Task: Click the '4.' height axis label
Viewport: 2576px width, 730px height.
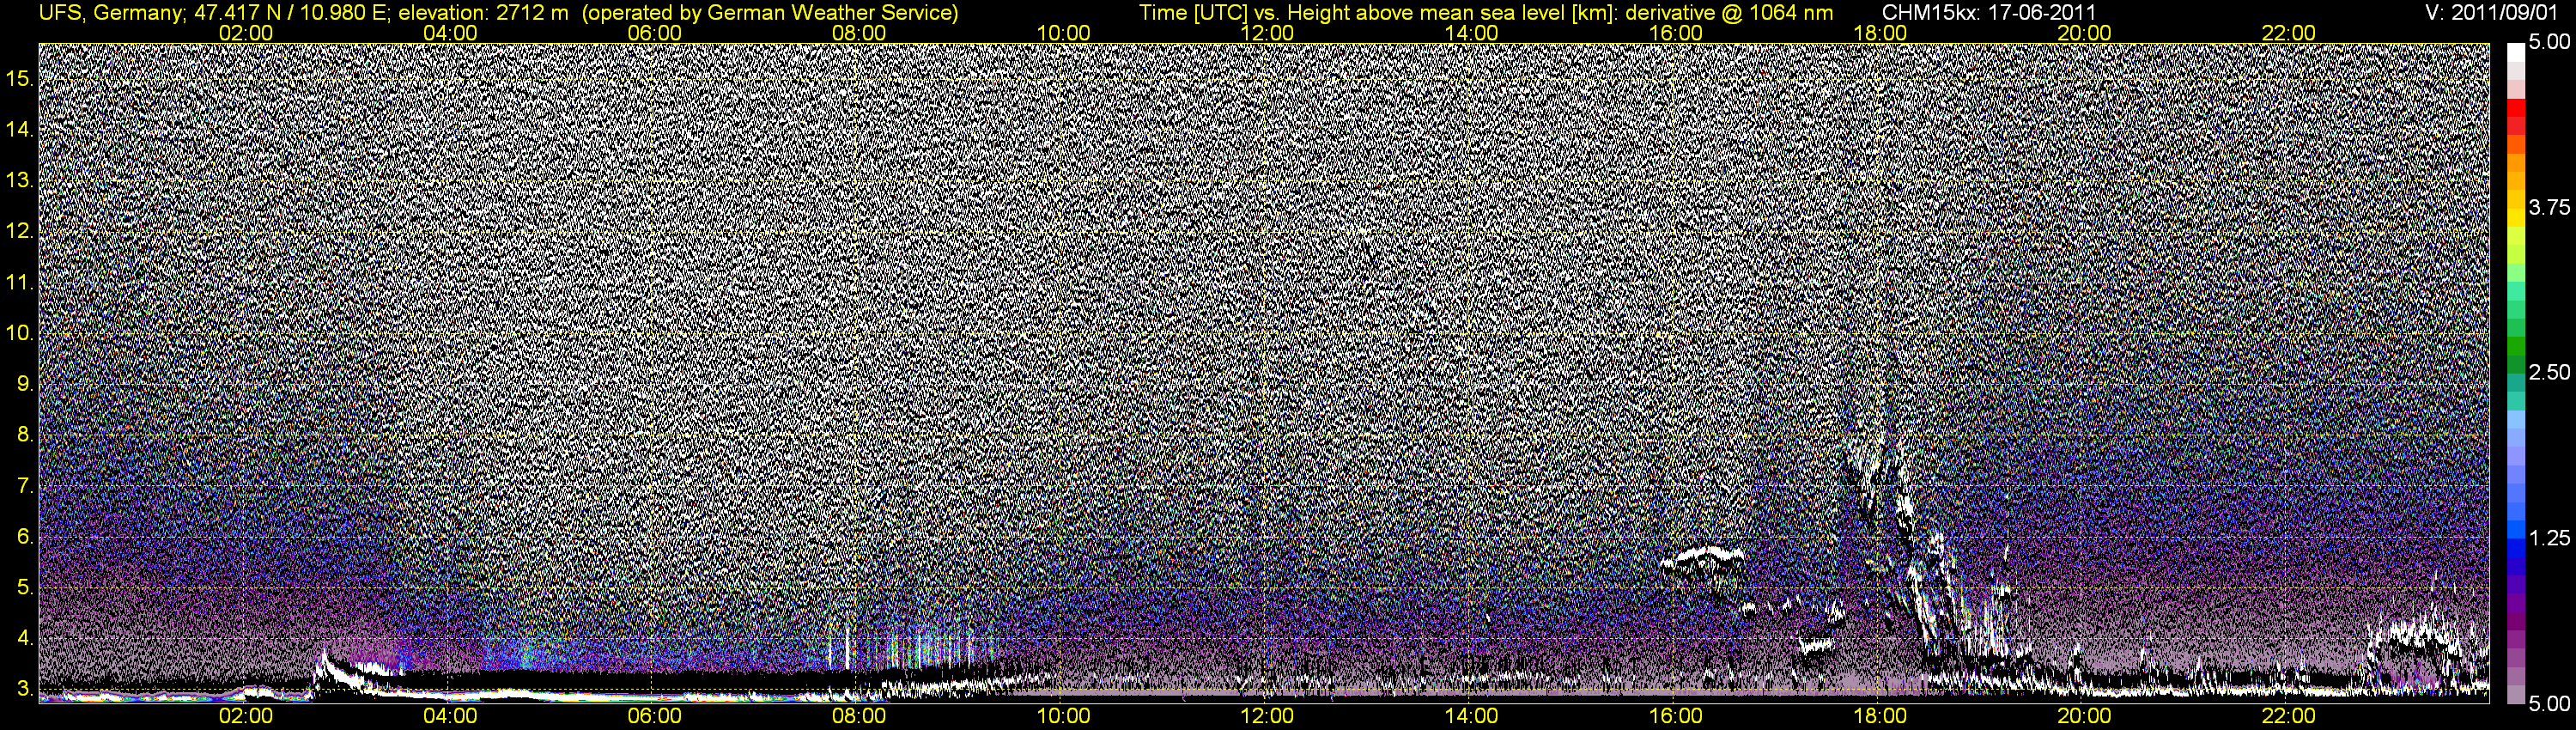Action: (x=25, y=638)
